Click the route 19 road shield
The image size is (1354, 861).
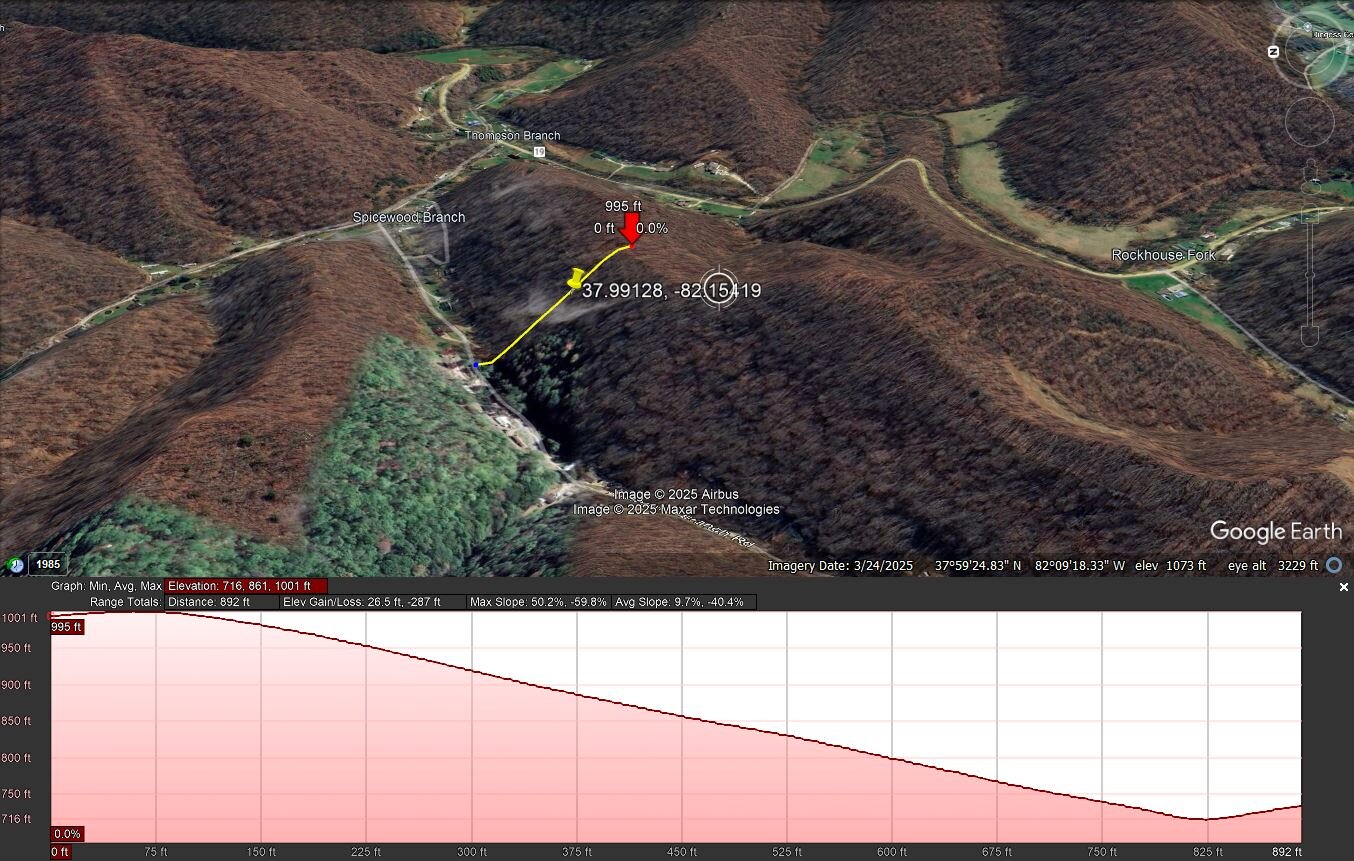click(539, 152)
